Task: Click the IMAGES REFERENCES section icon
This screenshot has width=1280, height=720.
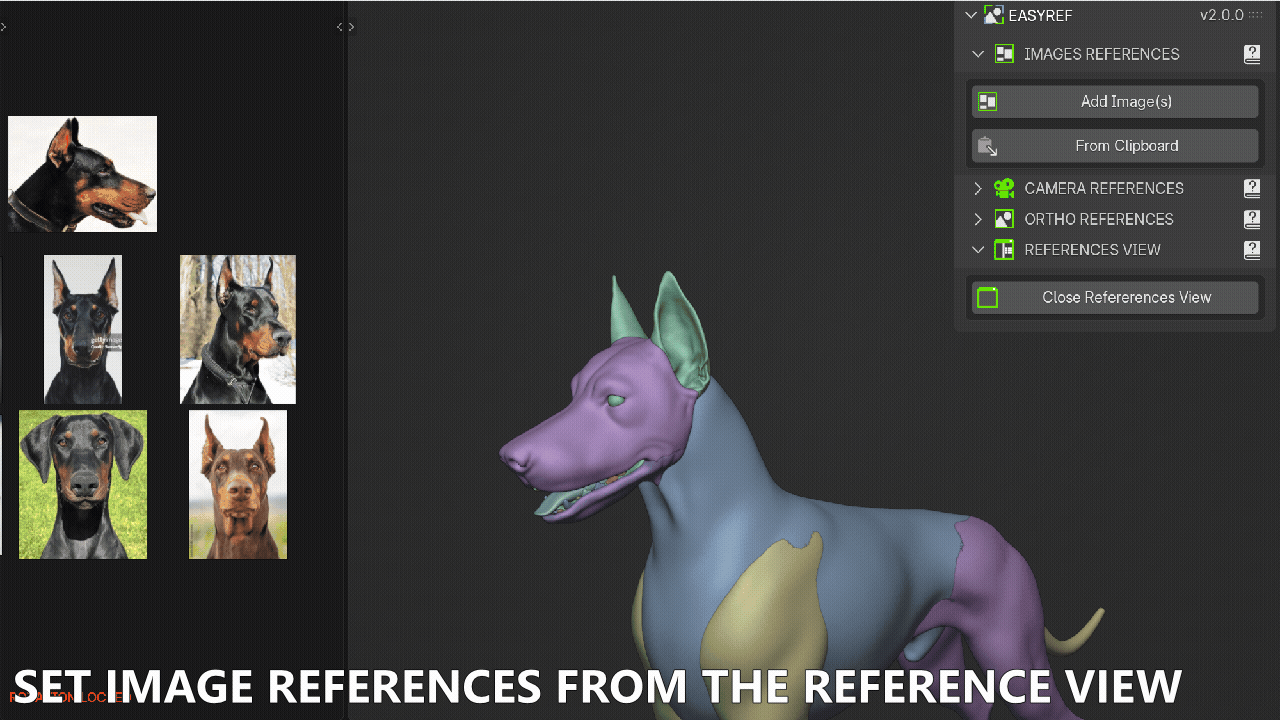Action: pyautogui.click(x=1004, y=54)
